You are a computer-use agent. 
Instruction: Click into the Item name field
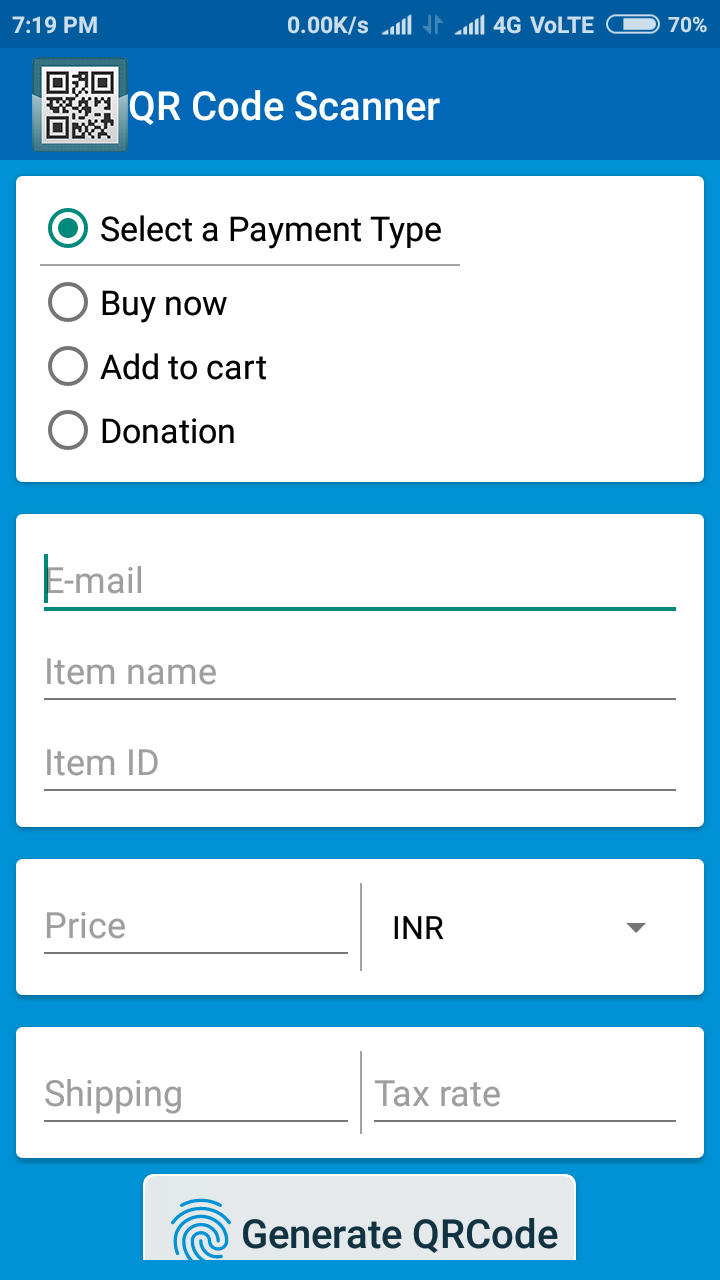click(360, 671)
